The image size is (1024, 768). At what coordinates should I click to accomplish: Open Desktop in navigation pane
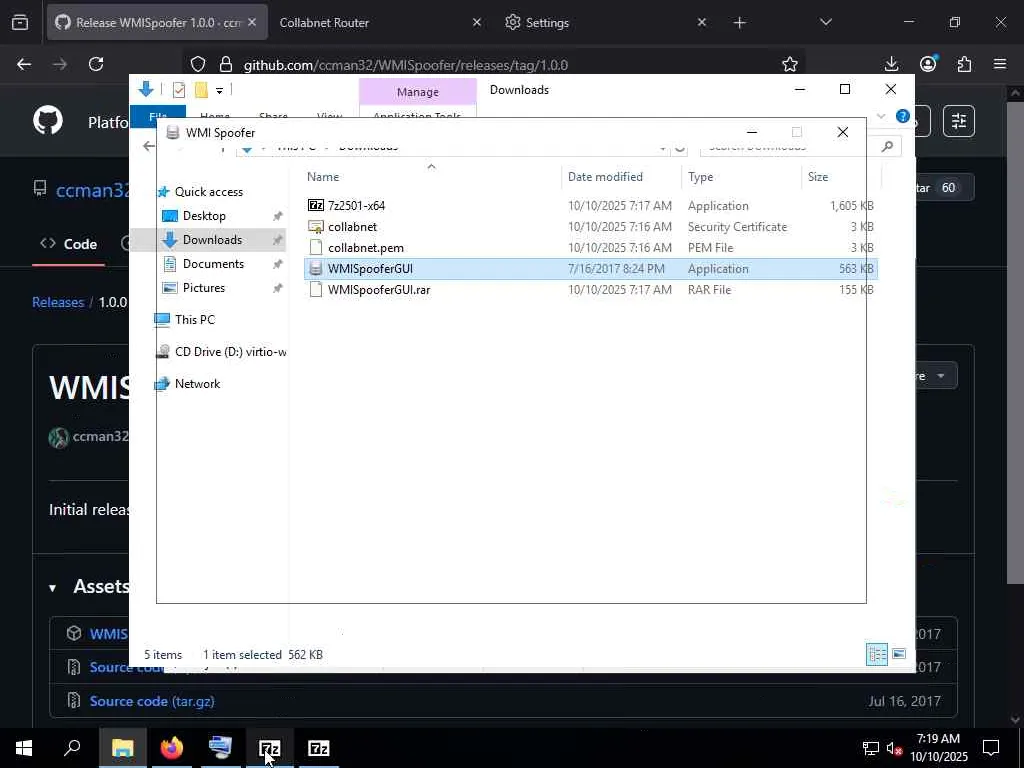point(204,216)
